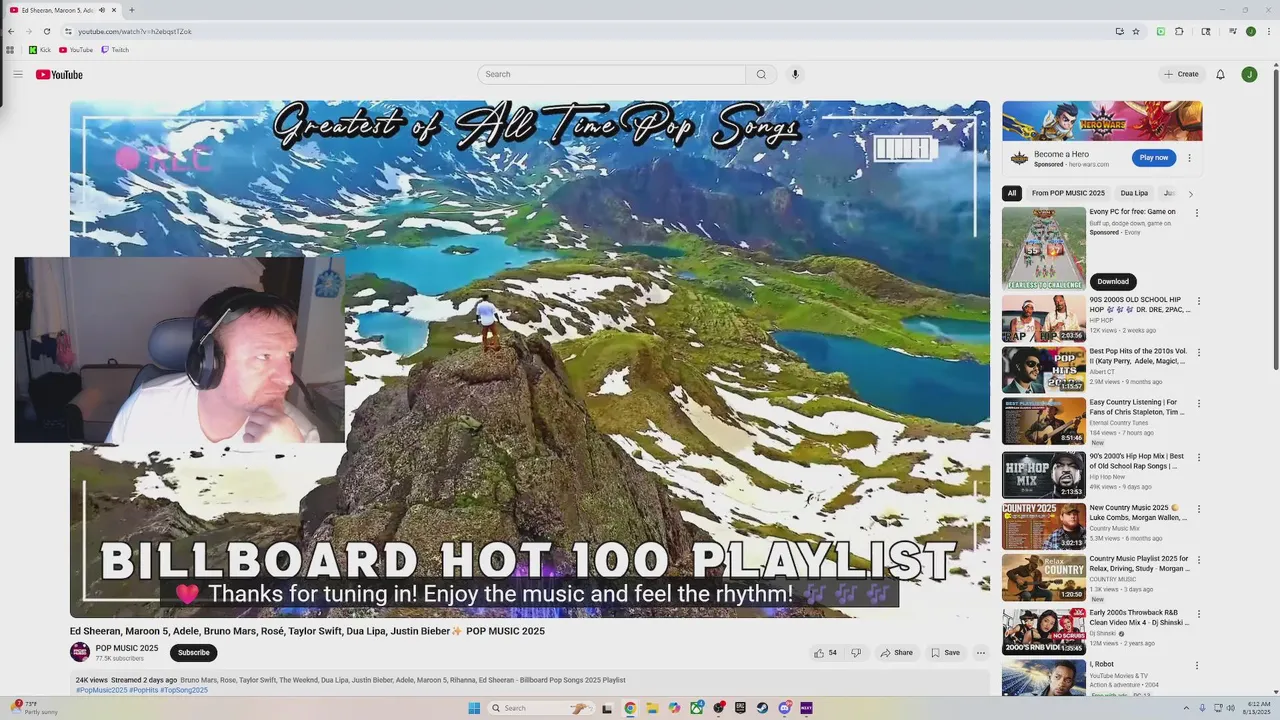This screenshot has width=1280, height=720.
Task: Click Play now on the Hero Wars ad
Action: pos(1154,158)
